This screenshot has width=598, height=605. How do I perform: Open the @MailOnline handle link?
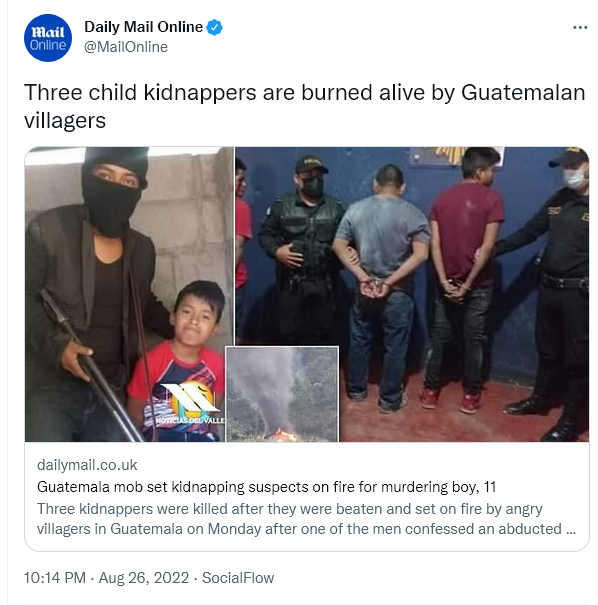126,47
